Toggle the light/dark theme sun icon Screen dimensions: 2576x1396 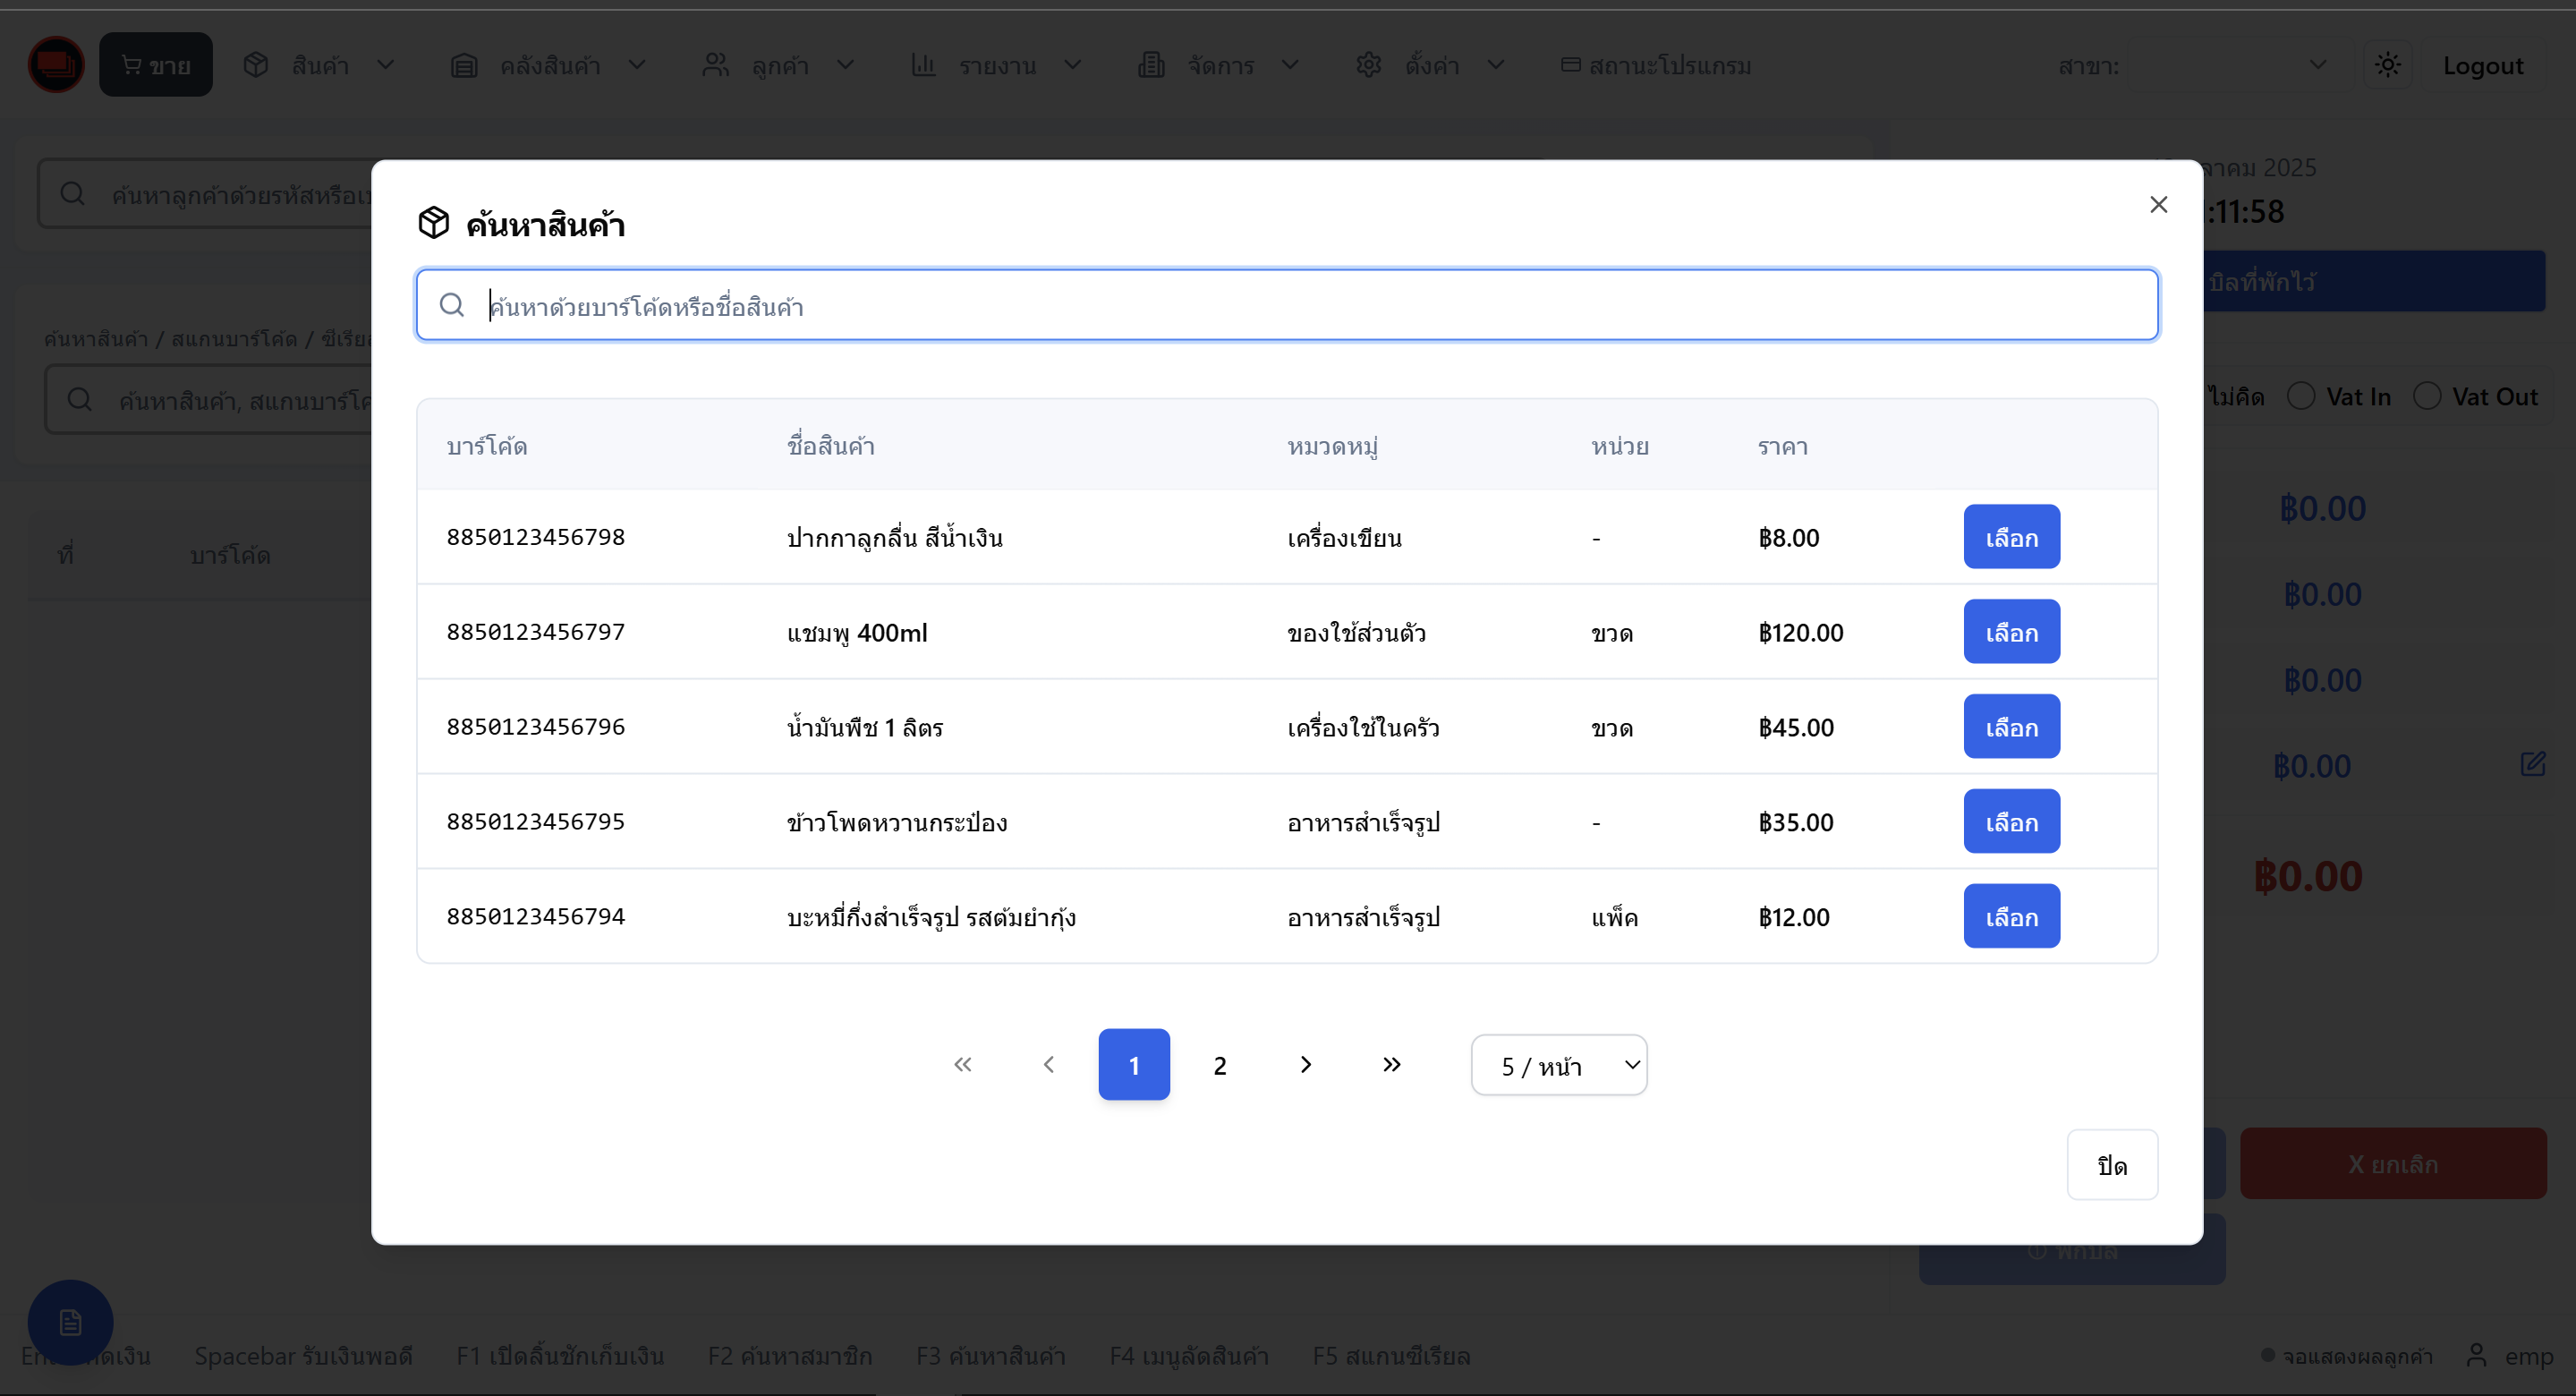click(x=2387, y=65)
